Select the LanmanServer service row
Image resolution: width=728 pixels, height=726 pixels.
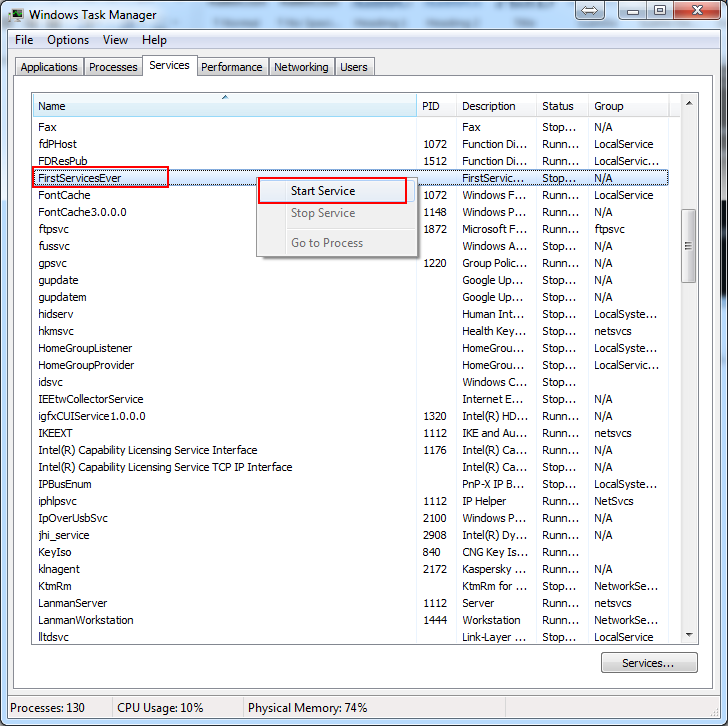point(72,603)
